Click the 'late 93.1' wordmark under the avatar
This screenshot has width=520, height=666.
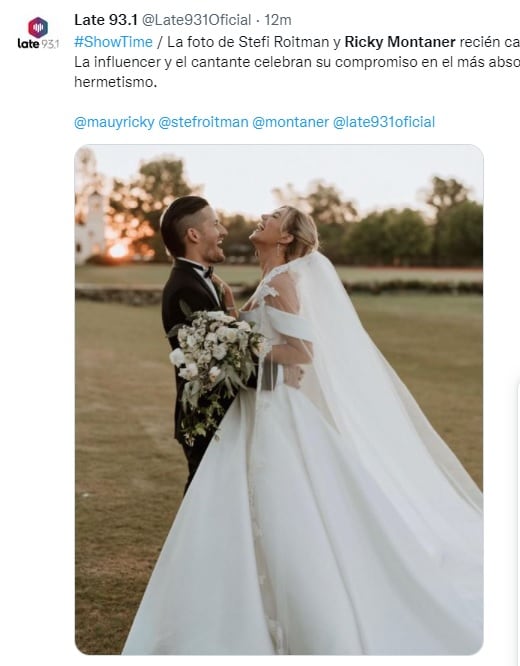pos(38,43)
